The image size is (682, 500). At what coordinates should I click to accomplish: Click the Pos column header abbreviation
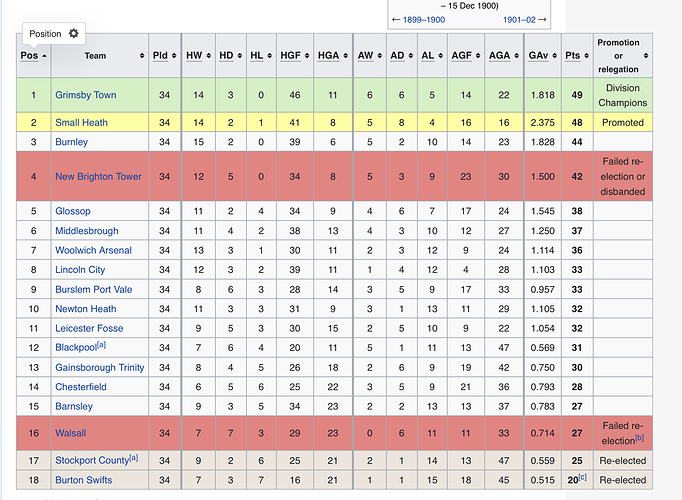29,56
